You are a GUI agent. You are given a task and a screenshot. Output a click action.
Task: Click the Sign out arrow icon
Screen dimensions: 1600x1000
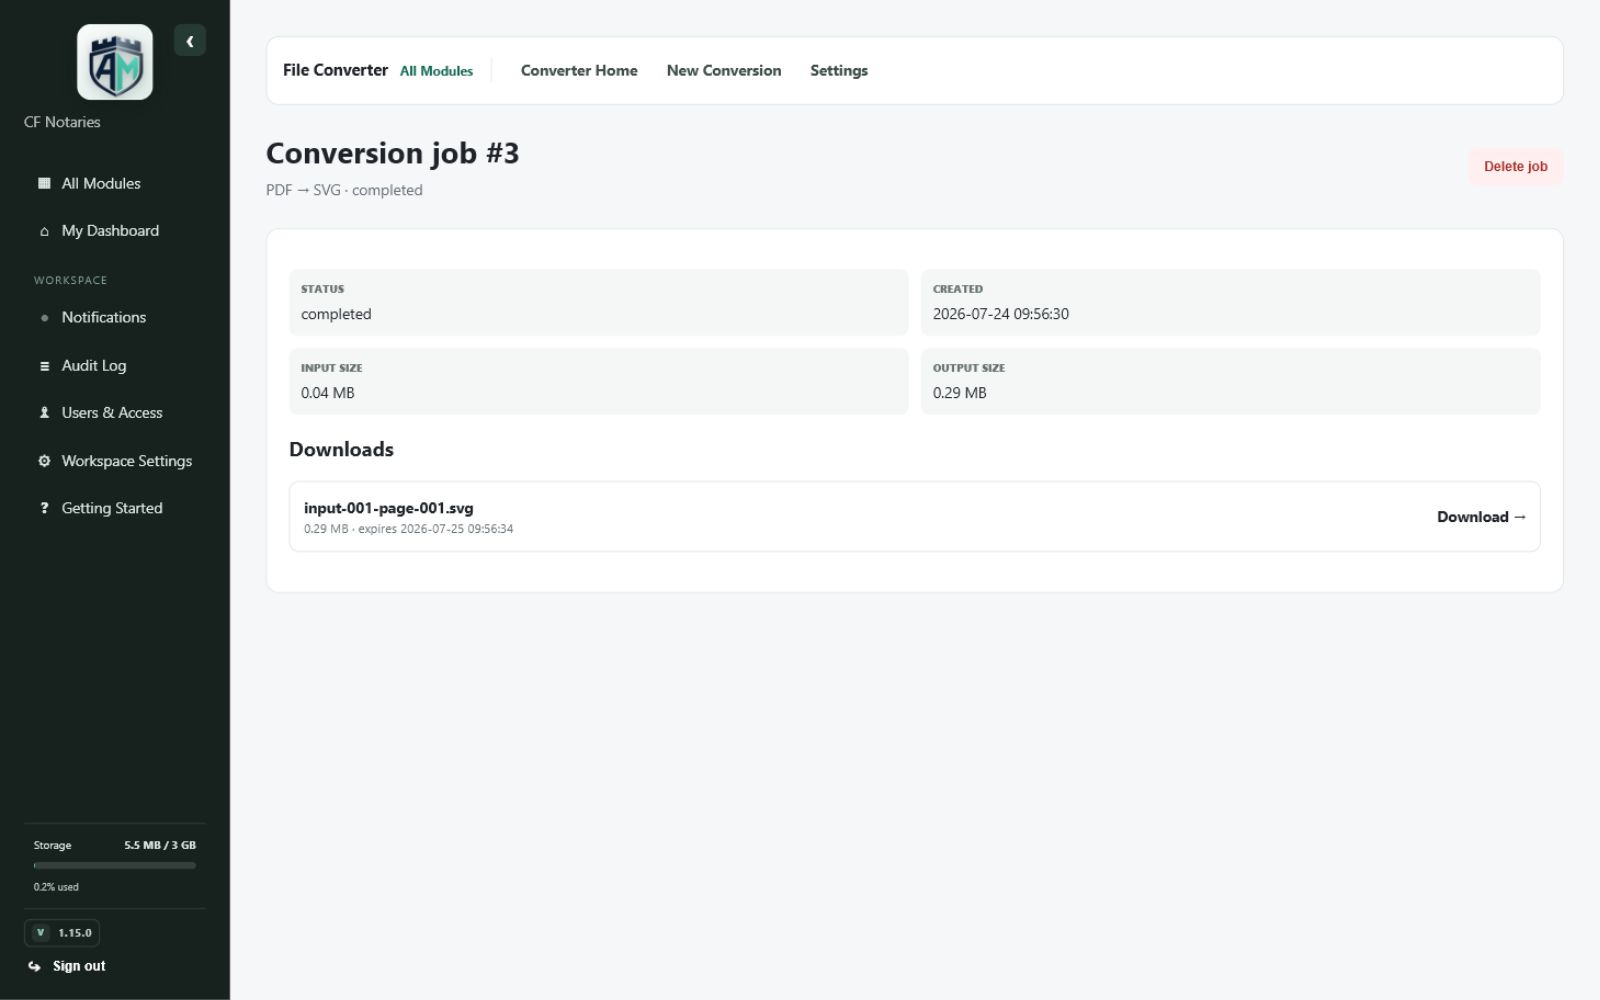(35, 966)
